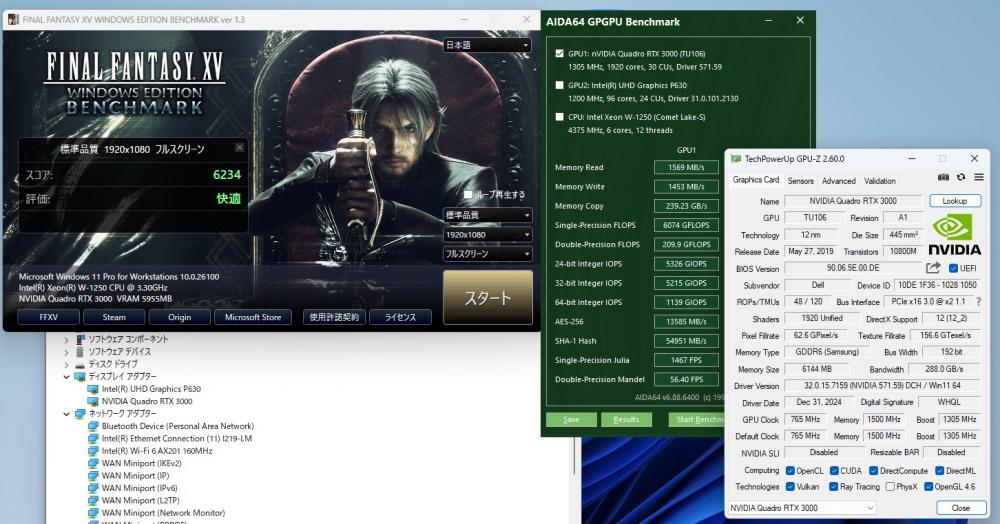Click the Origin button
1000x524 pixels.
[x=180, y=317]
